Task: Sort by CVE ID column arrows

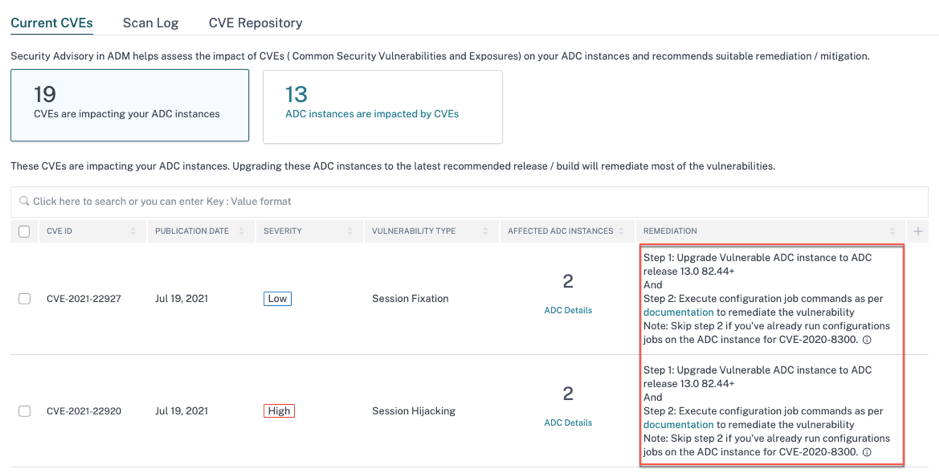Action: [x=133, y=231]
